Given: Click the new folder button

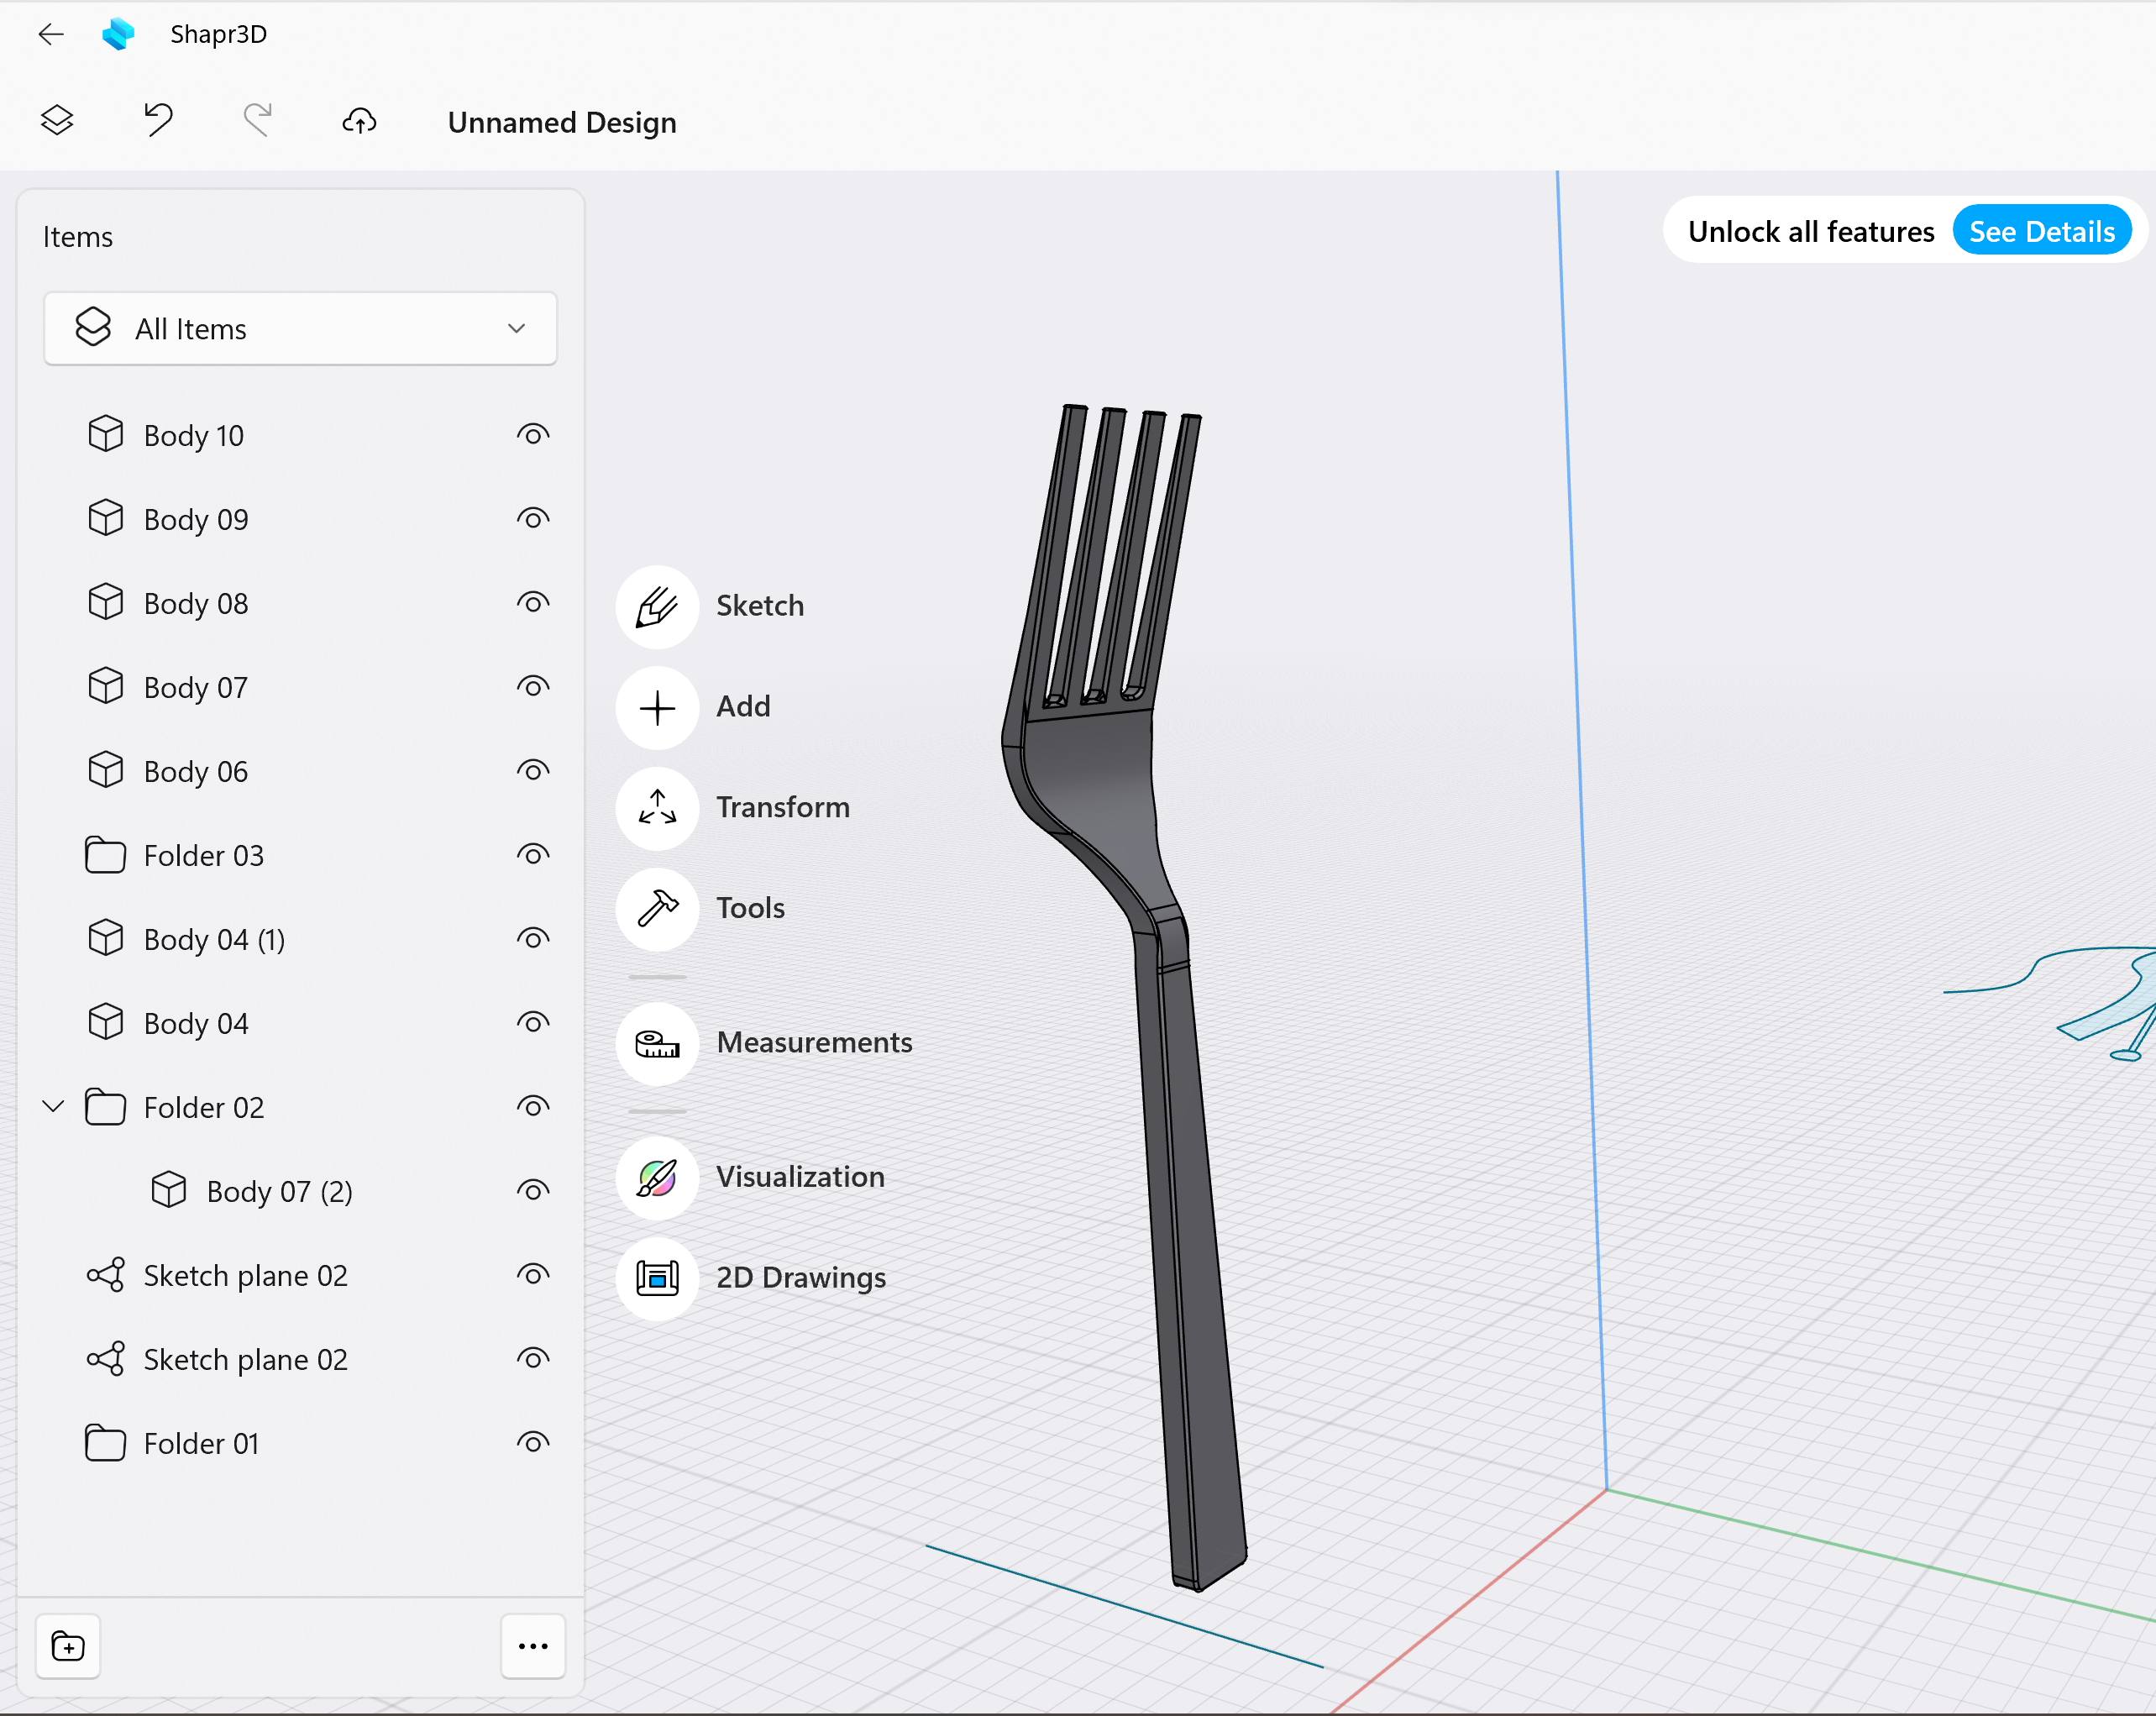Looking at the screenshot, I should click(68, 1646).
